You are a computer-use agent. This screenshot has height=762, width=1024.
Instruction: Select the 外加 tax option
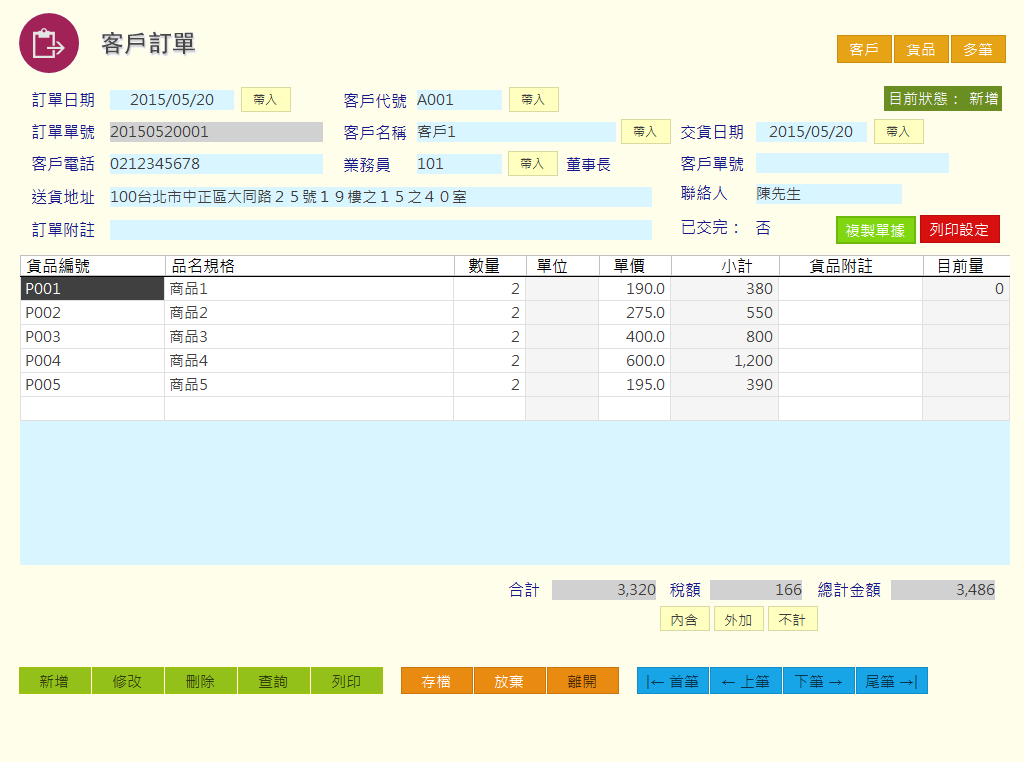click(738, 619)
